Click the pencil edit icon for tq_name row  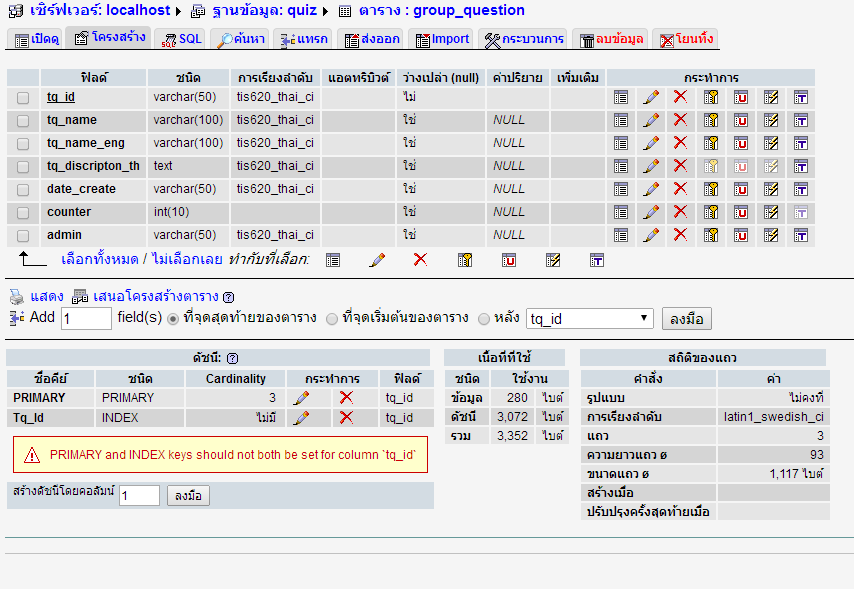pos(651,120)
